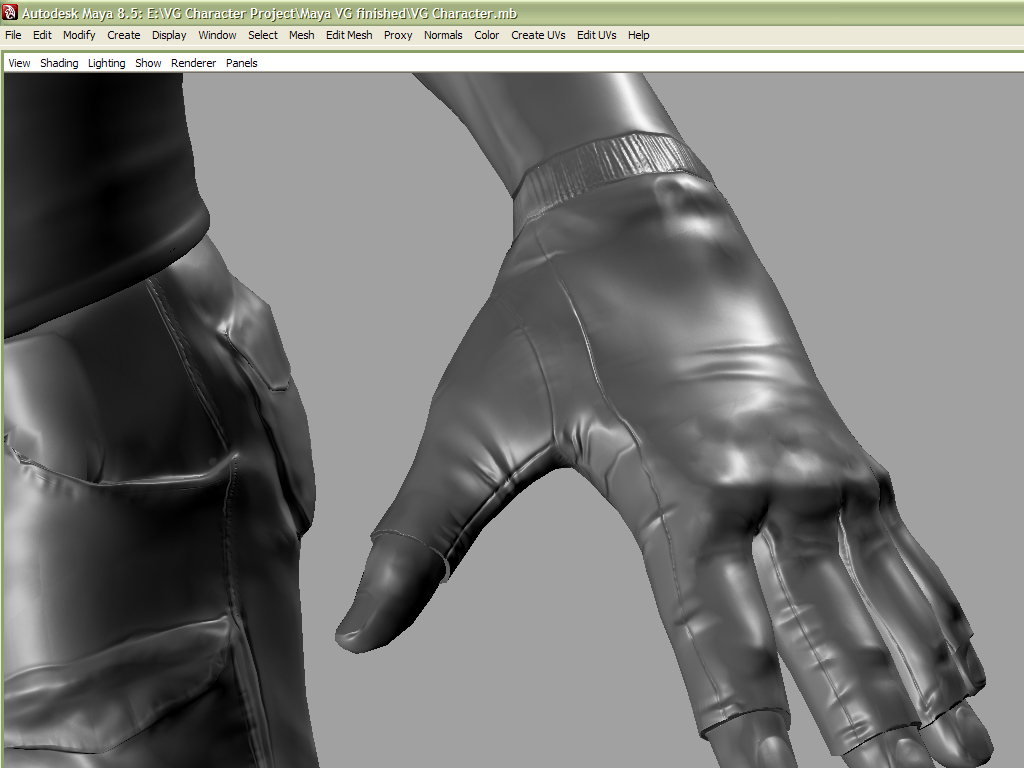Open the viewport Panels menu

click(x=241, y=63)
